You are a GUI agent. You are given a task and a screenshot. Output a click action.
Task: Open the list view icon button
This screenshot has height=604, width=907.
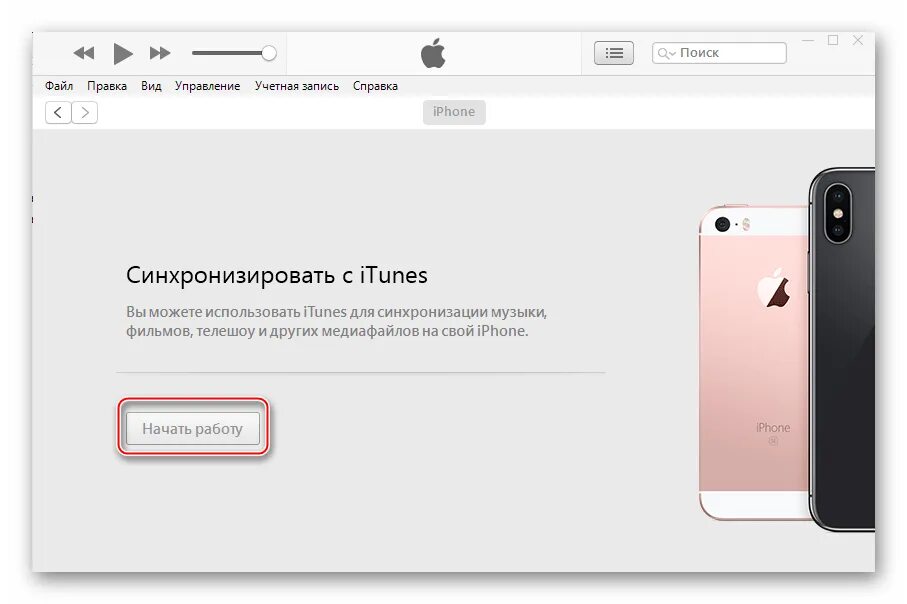[614, 53]
